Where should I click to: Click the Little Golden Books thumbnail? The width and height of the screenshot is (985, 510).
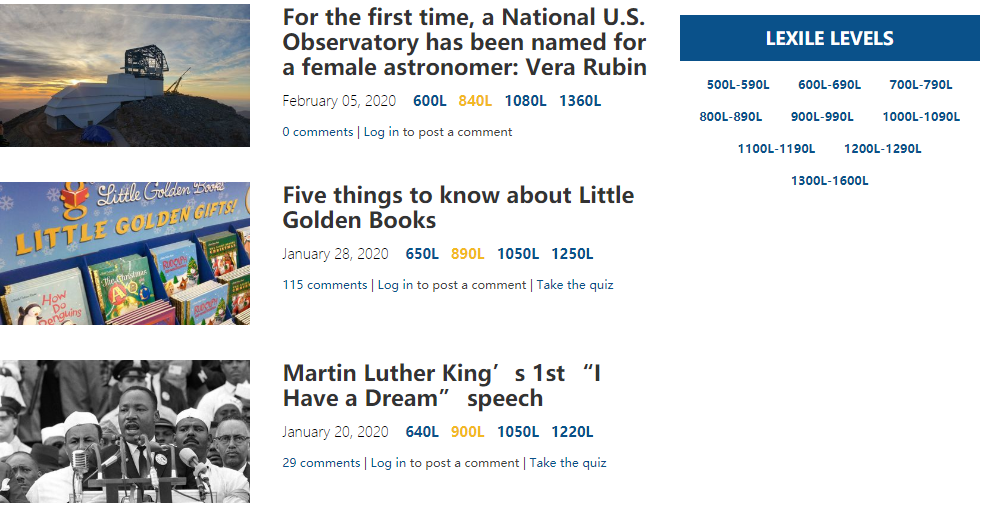[125, 253]
